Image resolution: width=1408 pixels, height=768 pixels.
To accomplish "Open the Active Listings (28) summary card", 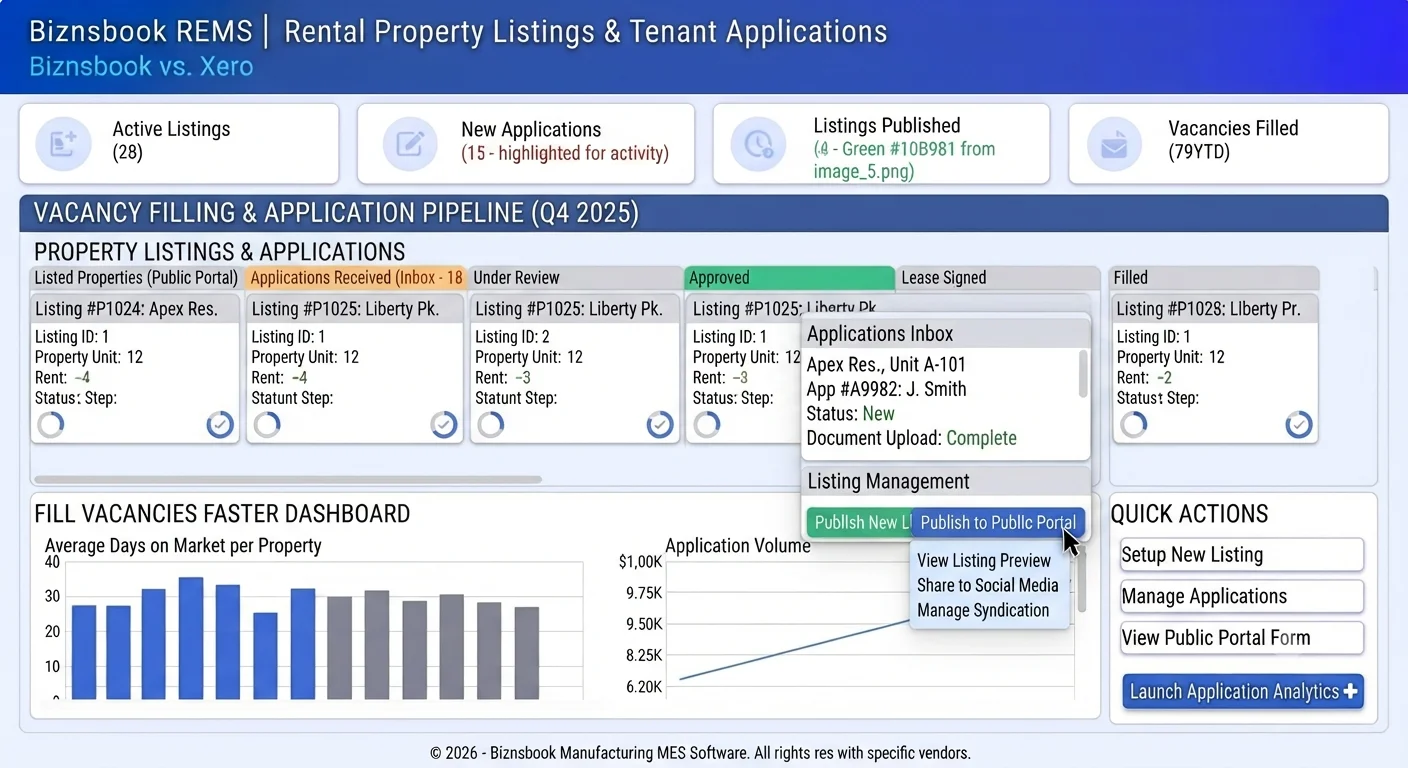I will coord(179,144).
